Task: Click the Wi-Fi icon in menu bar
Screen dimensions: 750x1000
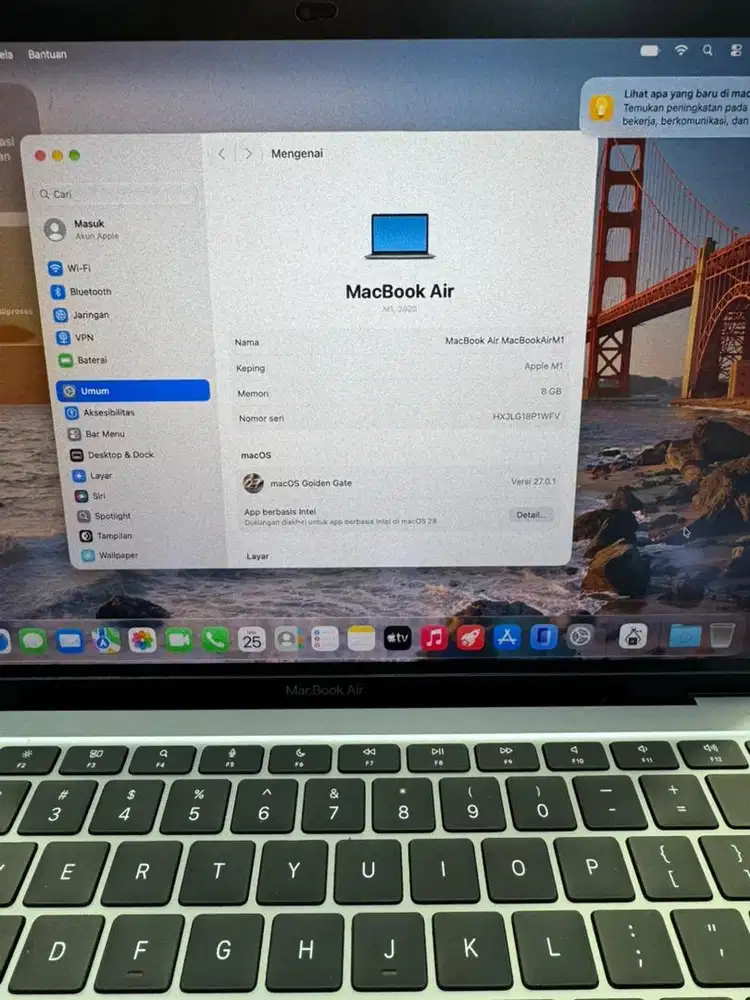Action: (x=682, y=50)
